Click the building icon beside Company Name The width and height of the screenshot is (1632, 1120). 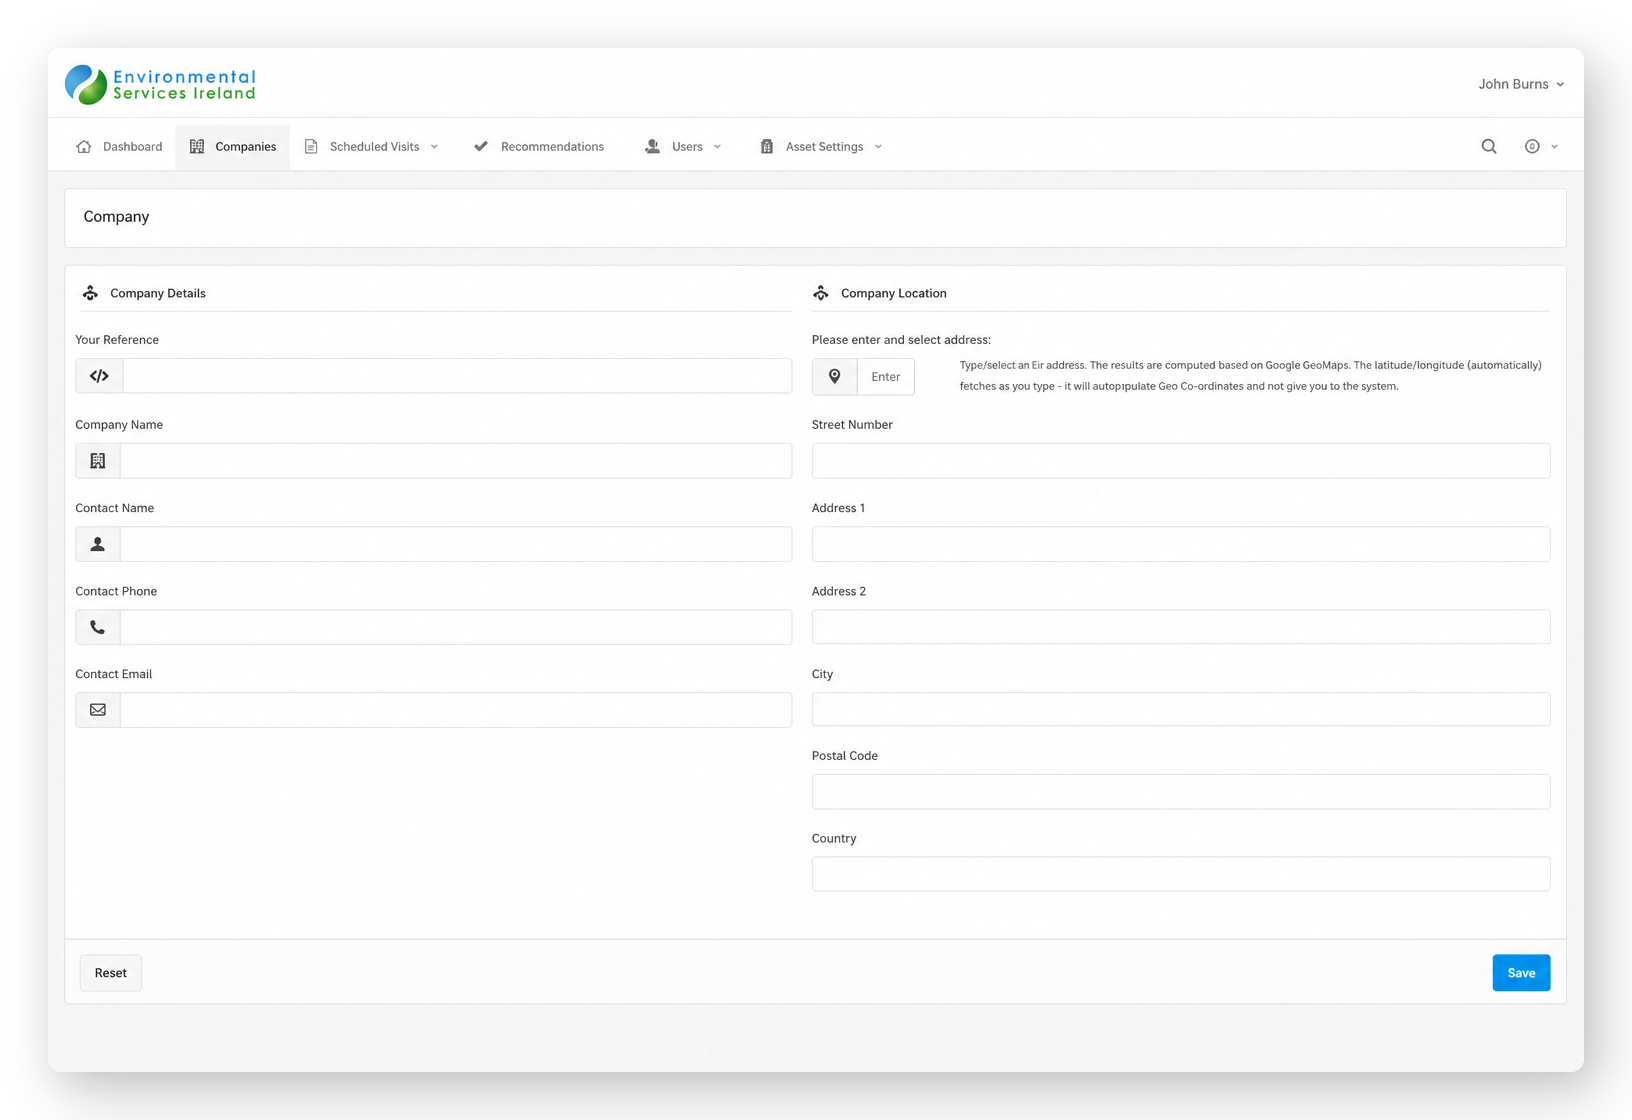pyautogui.click(x=98, y=461)
